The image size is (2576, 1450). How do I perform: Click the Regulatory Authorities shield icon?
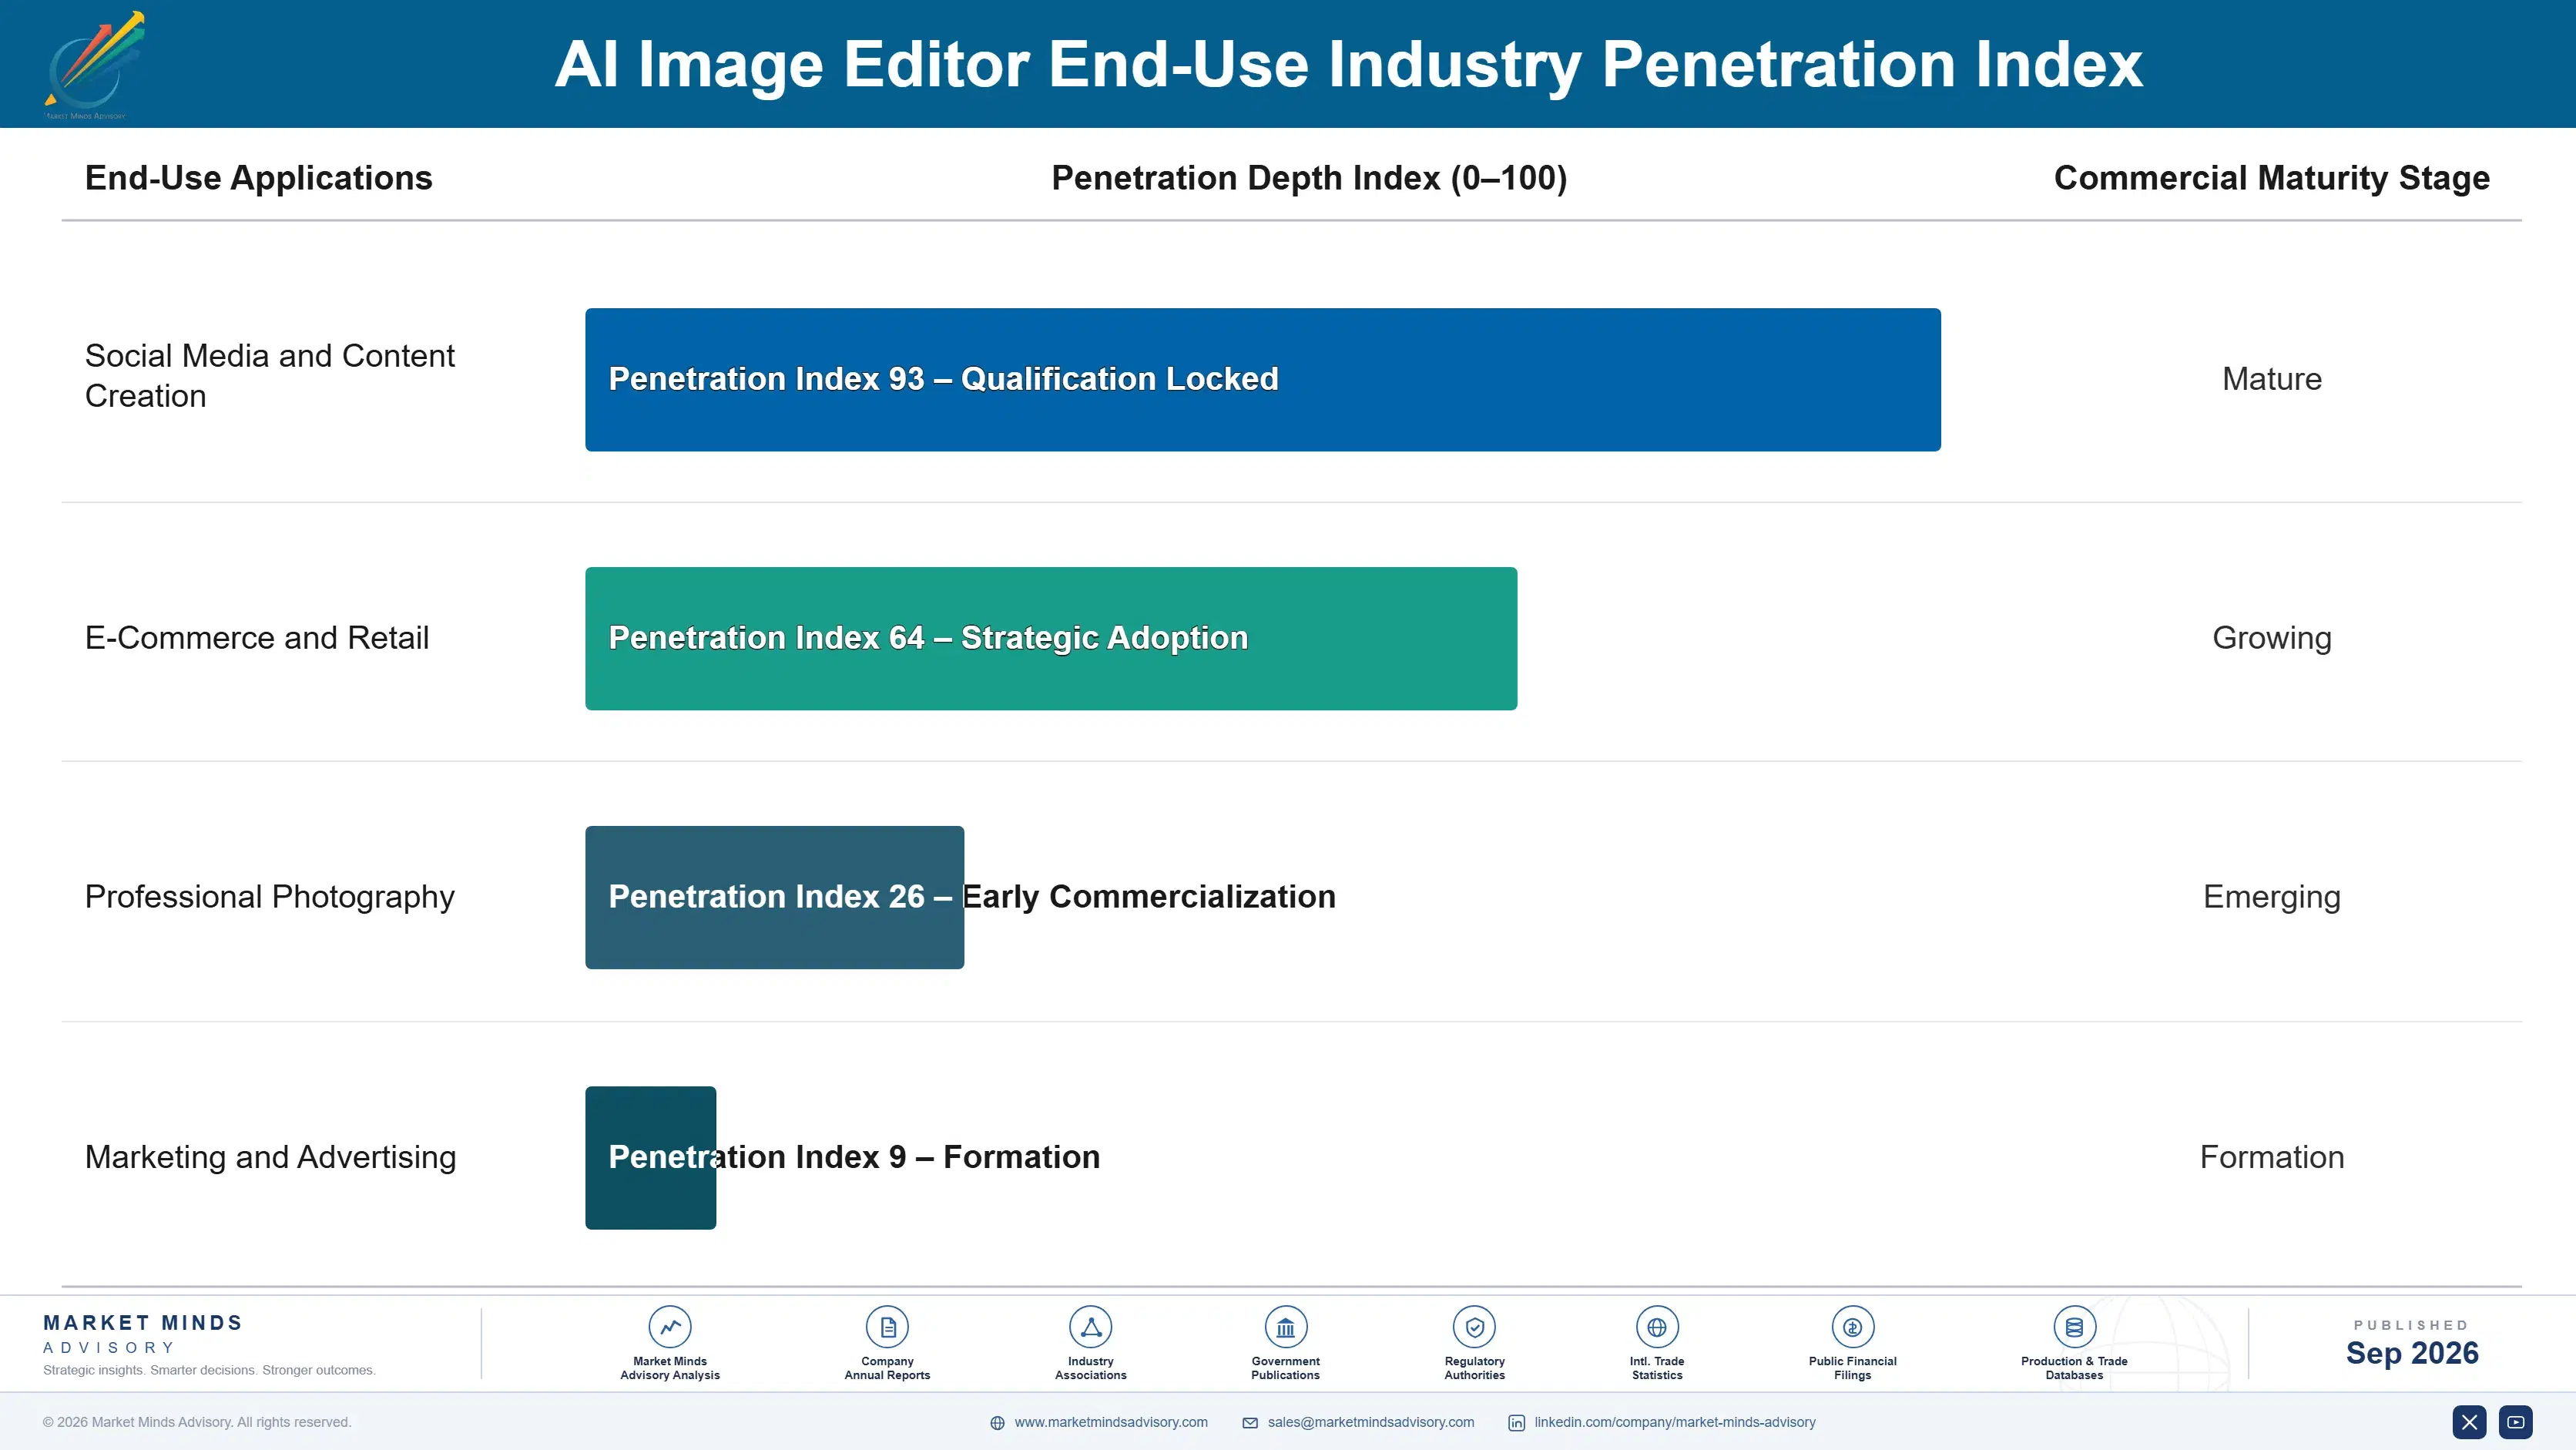(x=1474, y=1327)
